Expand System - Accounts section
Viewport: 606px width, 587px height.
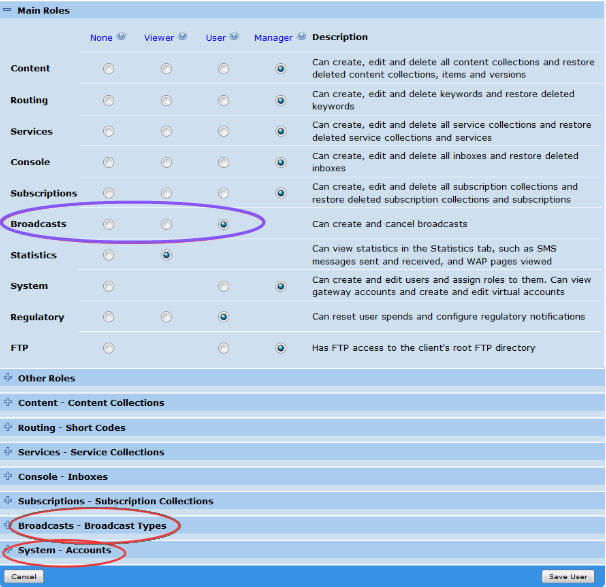coord(8,550)
